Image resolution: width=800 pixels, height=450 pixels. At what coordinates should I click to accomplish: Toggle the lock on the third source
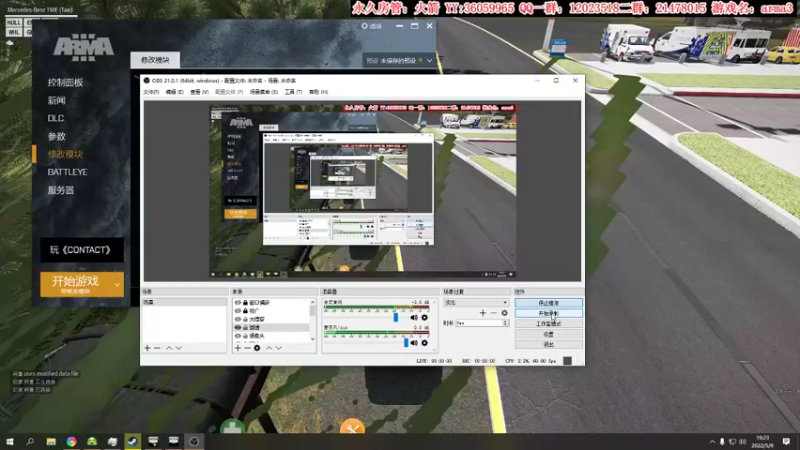[245, 319]
